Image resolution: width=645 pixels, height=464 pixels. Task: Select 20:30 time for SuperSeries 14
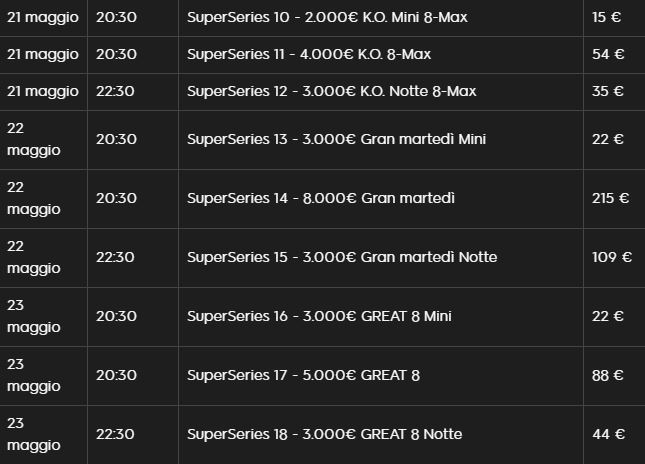coord(116,198)
